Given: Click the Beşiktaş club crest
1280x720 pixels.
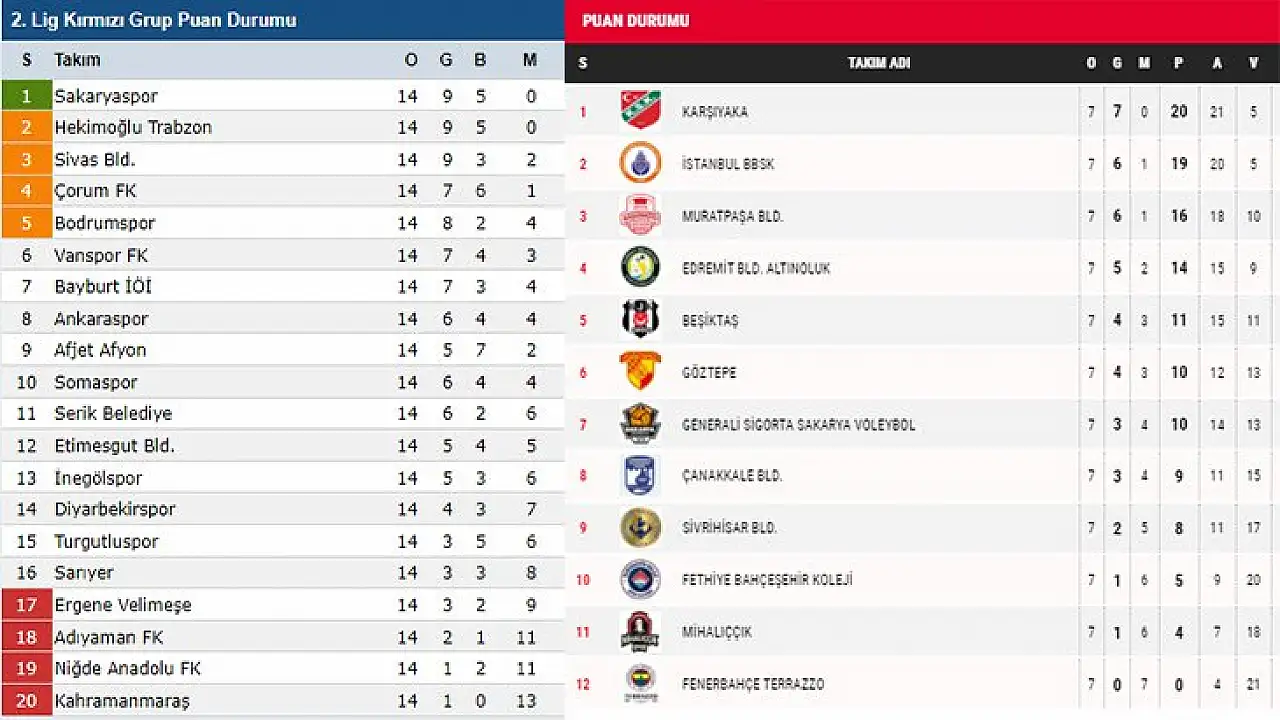Looking at the screenshot, I should (640, 320).
